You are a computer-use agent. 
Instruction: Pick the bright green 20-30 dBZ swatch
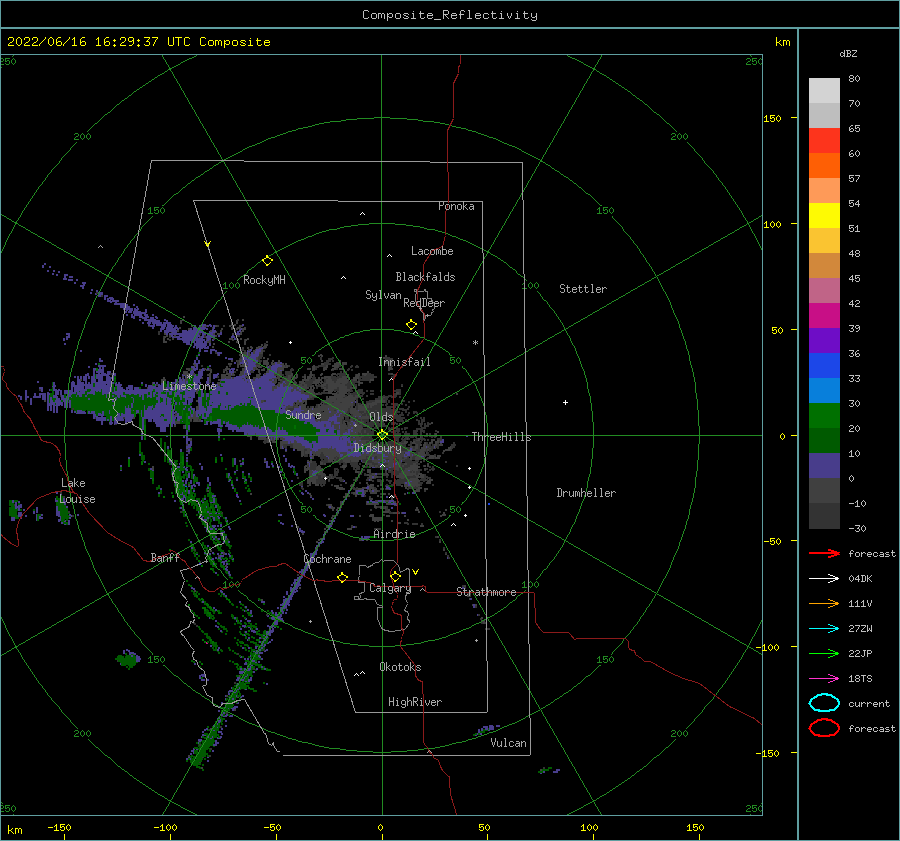click(824, 415)
